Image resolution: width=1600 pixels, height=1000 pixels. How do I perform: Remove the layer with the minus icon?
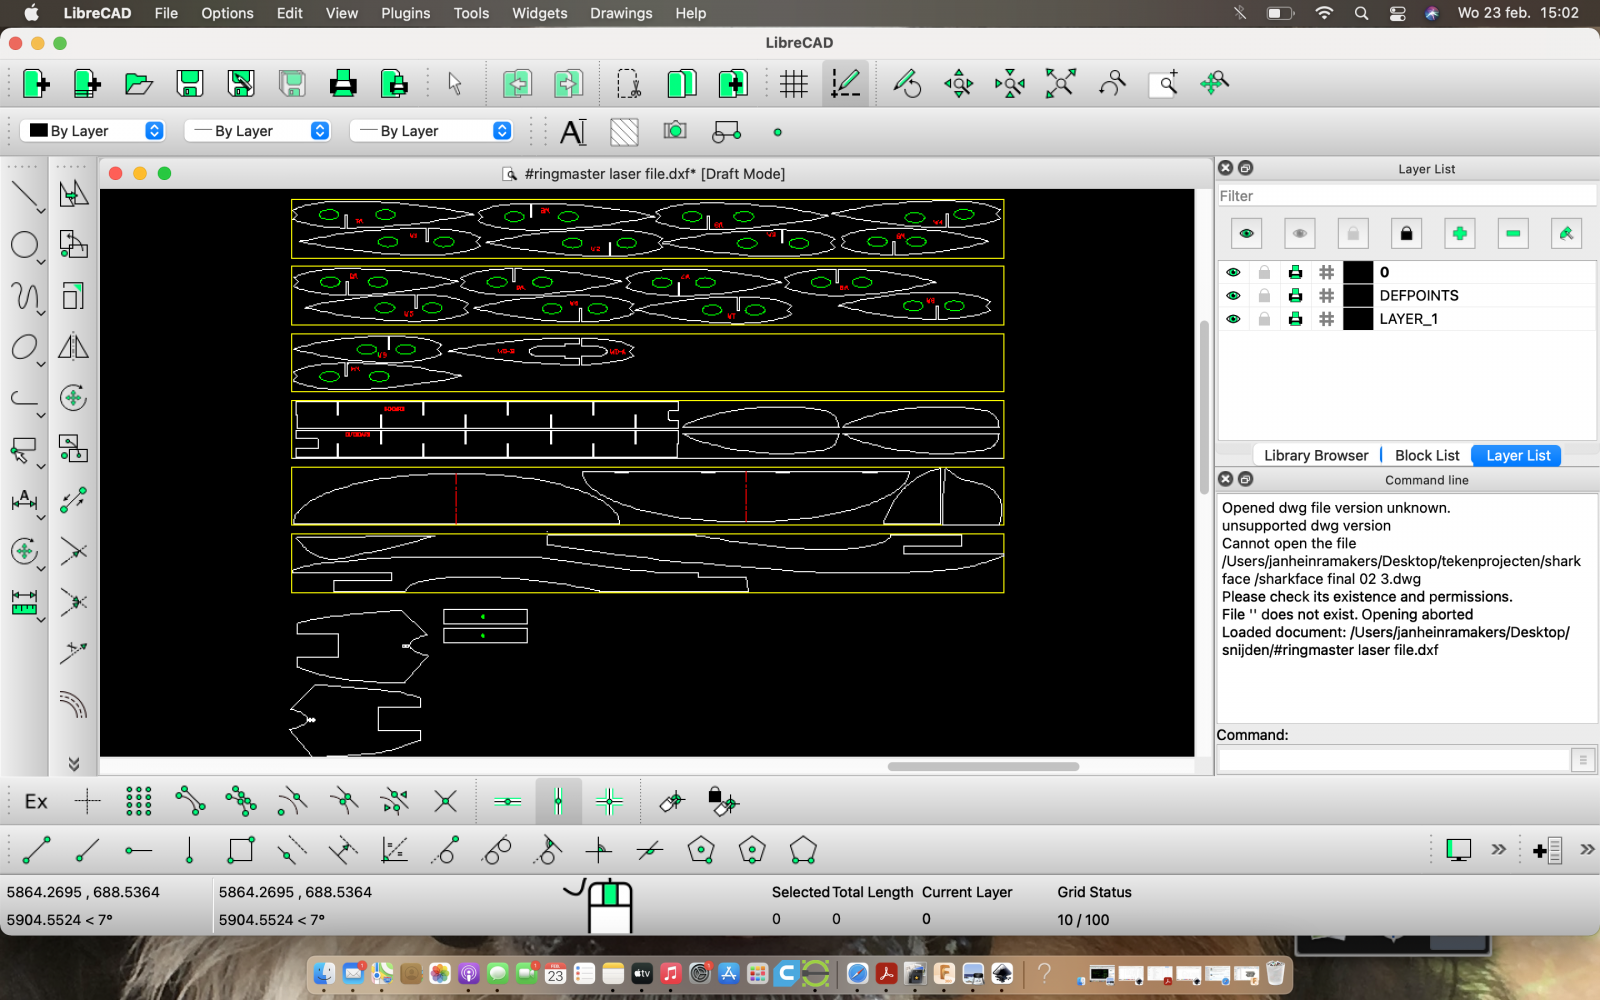pos(1513,233)
